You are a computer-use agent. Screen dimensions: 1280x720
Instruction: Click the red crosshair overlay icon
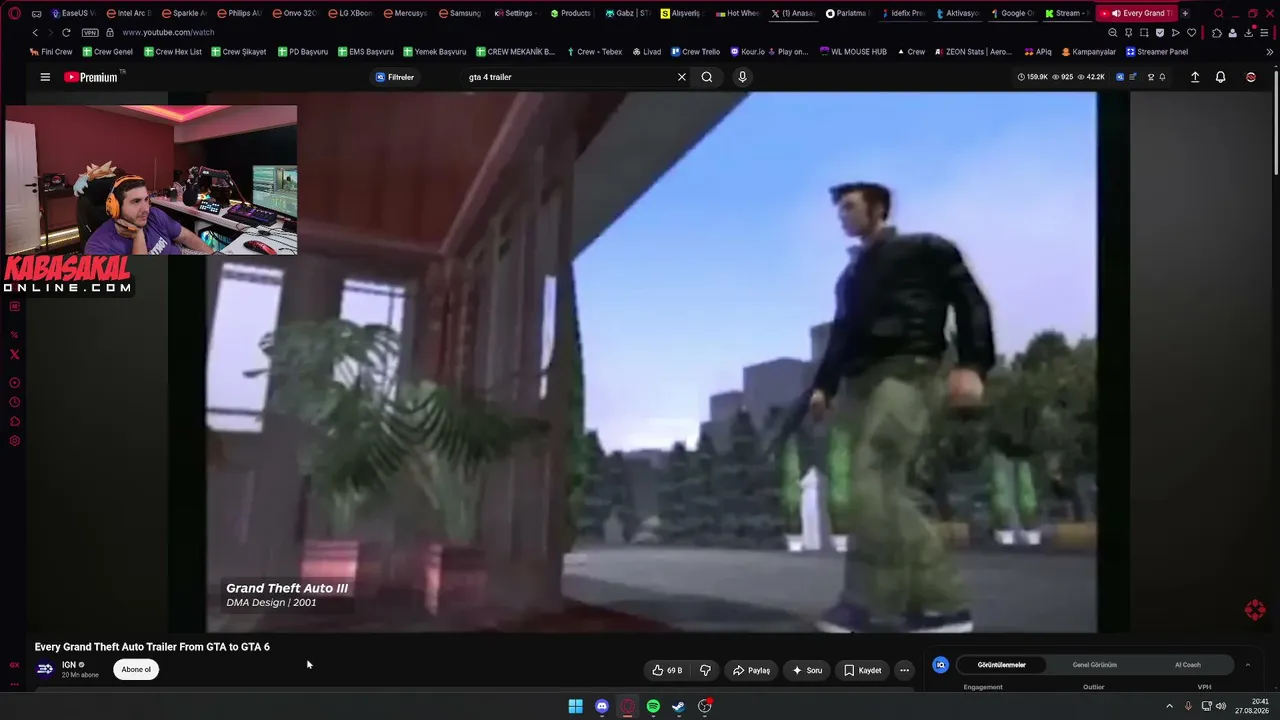pos(1255,610)
